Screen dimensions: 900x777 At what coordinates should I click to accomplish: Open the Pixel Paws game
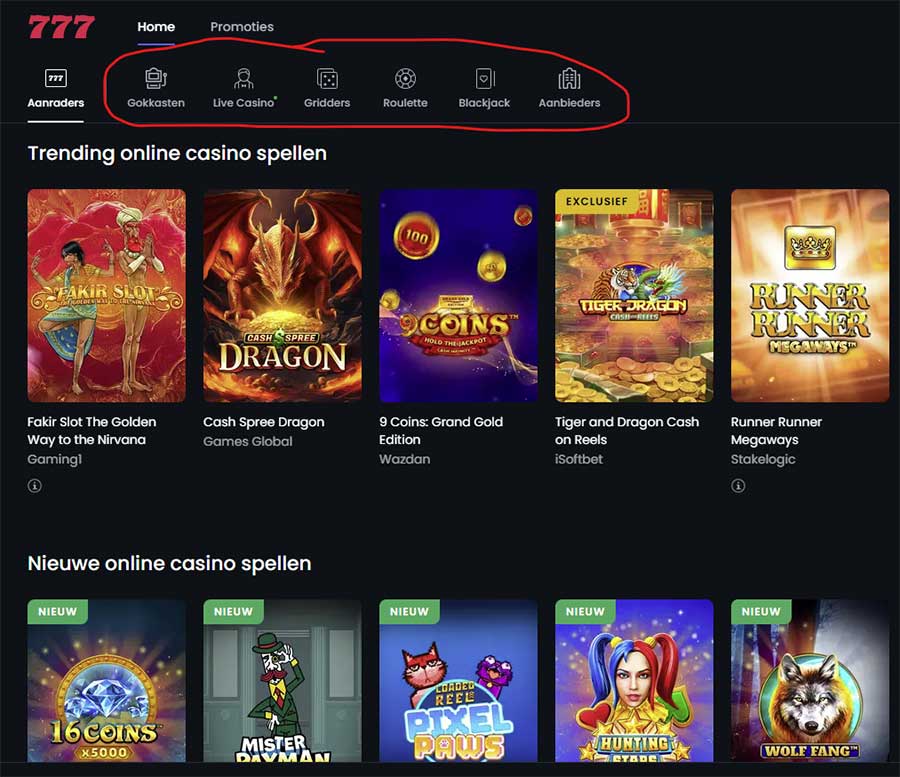459,681
